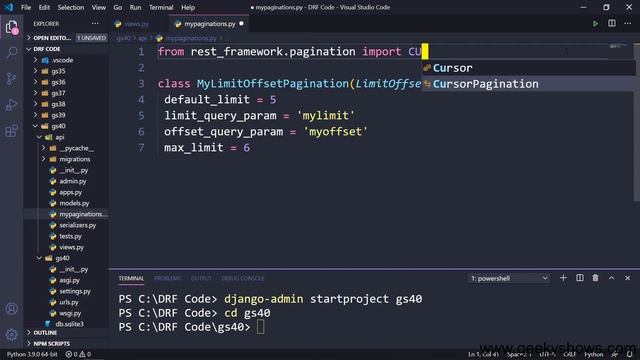
Task: Open the File menu
Action: click(x=26, y=7)
